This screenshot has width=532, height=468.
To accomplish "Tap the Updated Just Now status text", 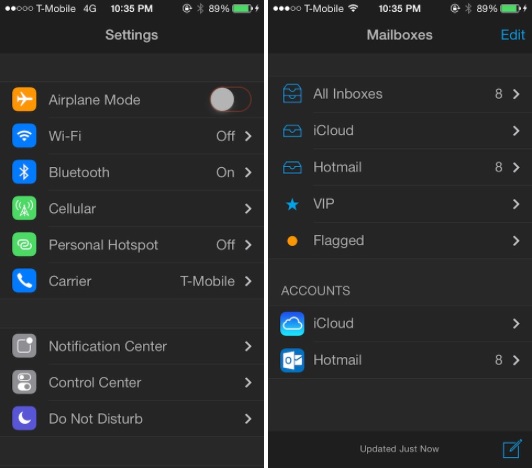I will 399,449.
